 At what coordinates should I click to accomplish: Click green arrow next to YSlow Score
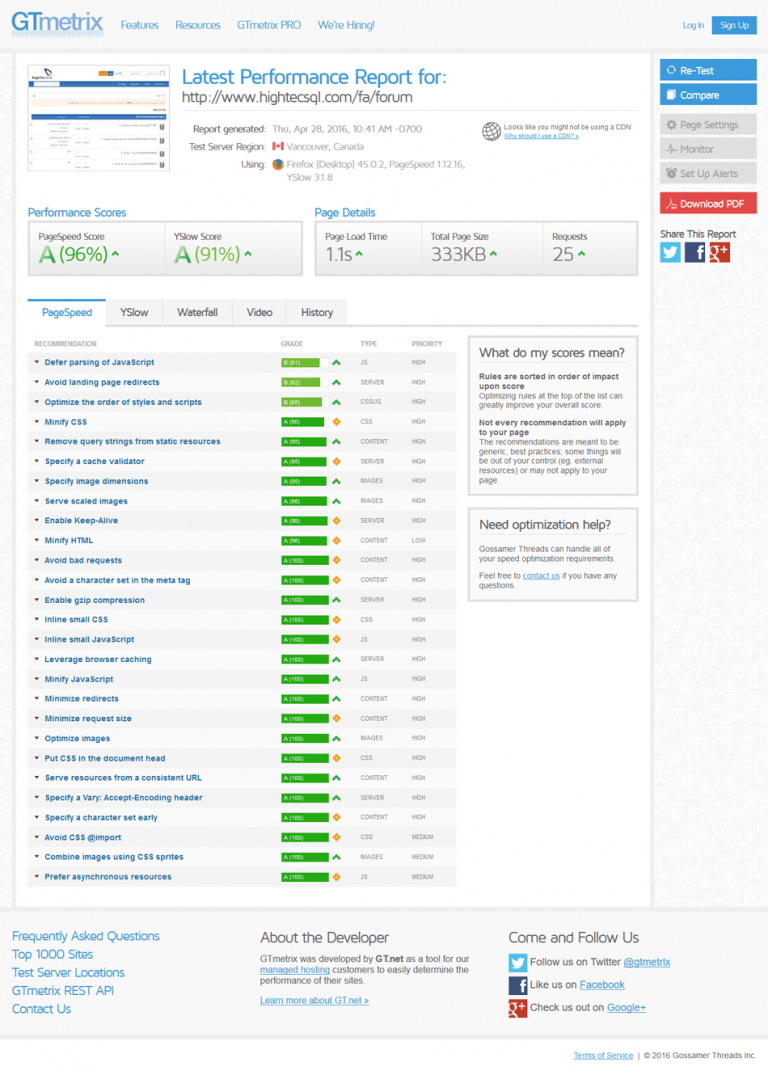(248, 254)
